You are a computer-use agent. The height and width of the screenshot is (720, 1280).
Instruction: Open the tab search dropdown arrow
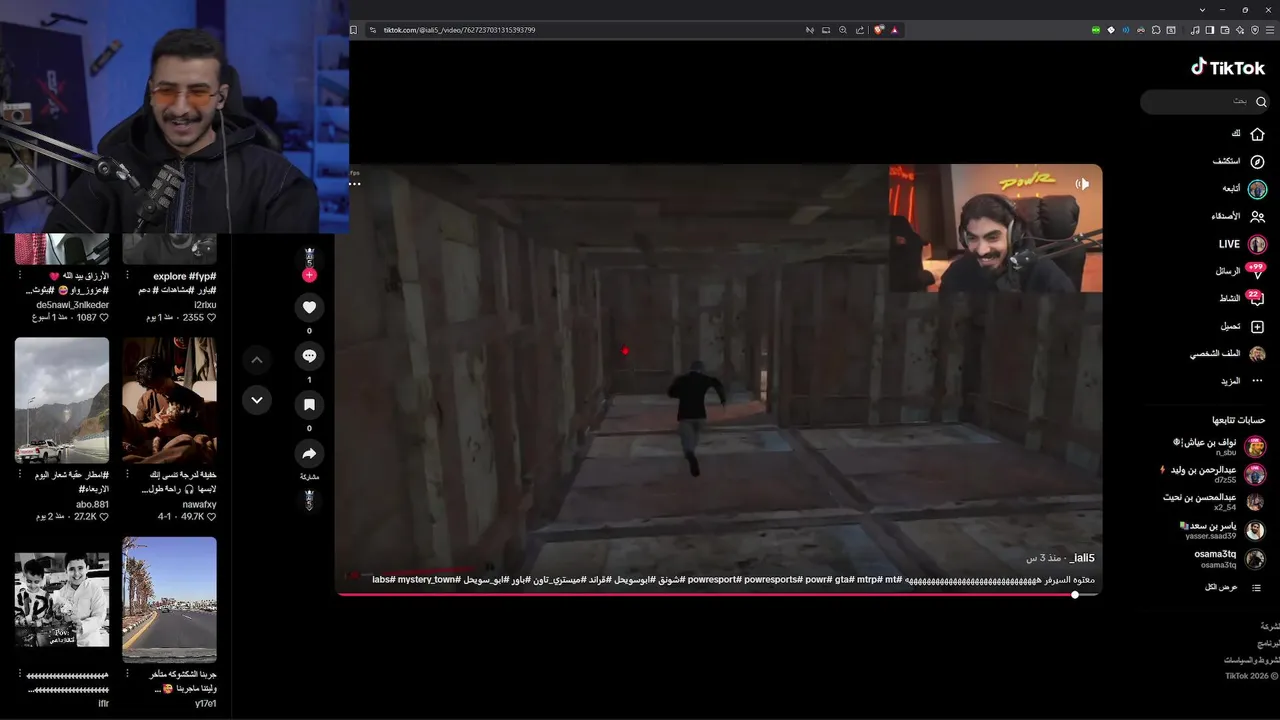(x=1202, y=9)
